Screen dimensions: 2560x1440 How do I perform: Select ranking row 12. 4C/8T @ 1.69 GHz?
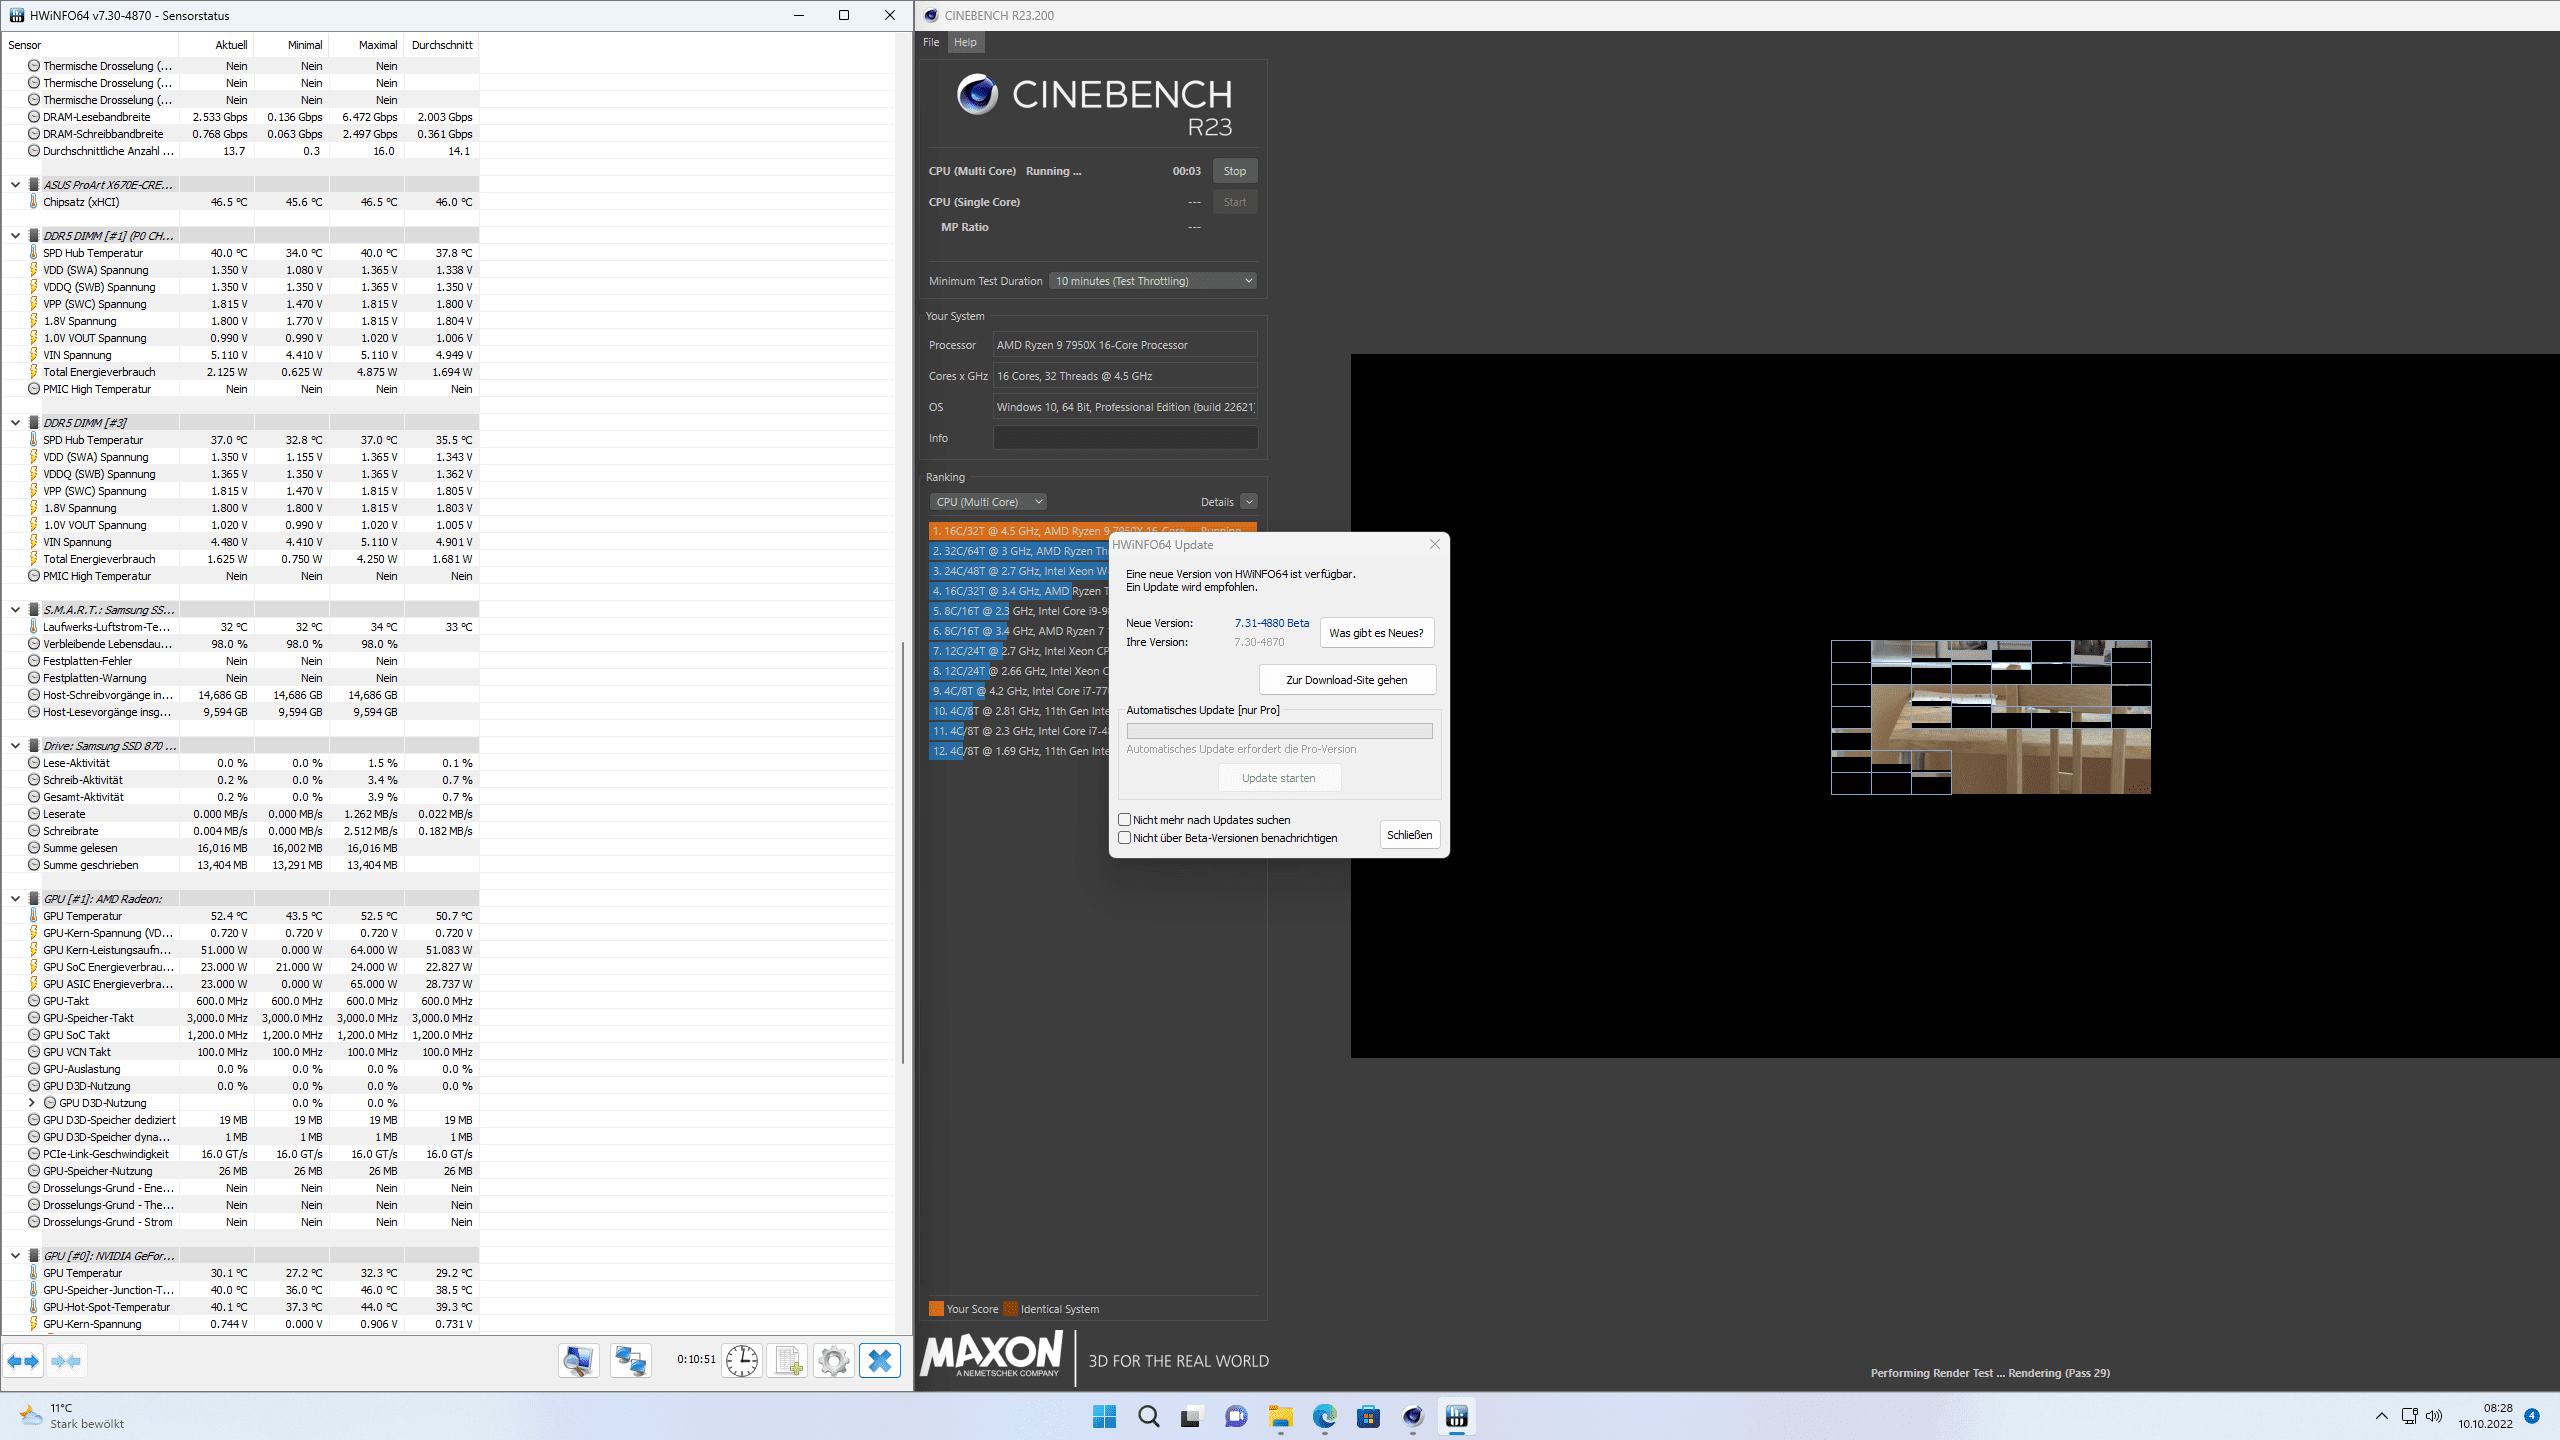pos(1018,751)
